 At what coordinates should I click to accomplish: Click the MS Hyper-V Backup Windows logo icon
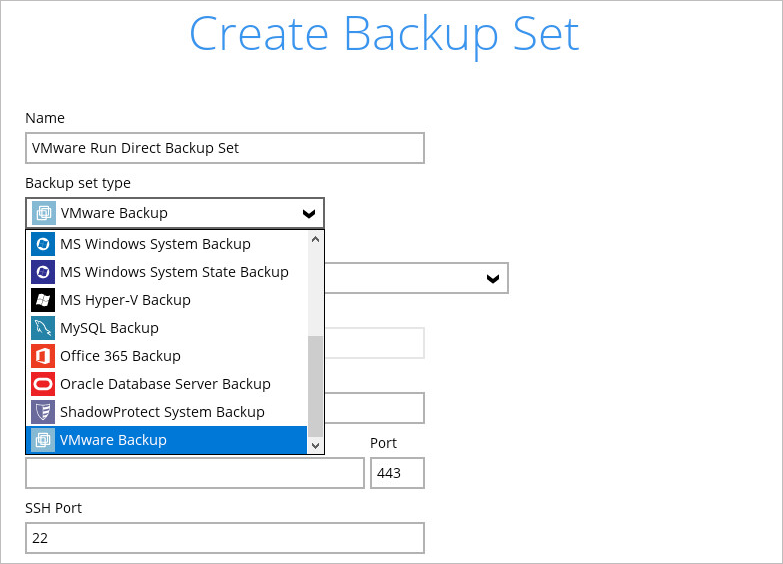43,300
